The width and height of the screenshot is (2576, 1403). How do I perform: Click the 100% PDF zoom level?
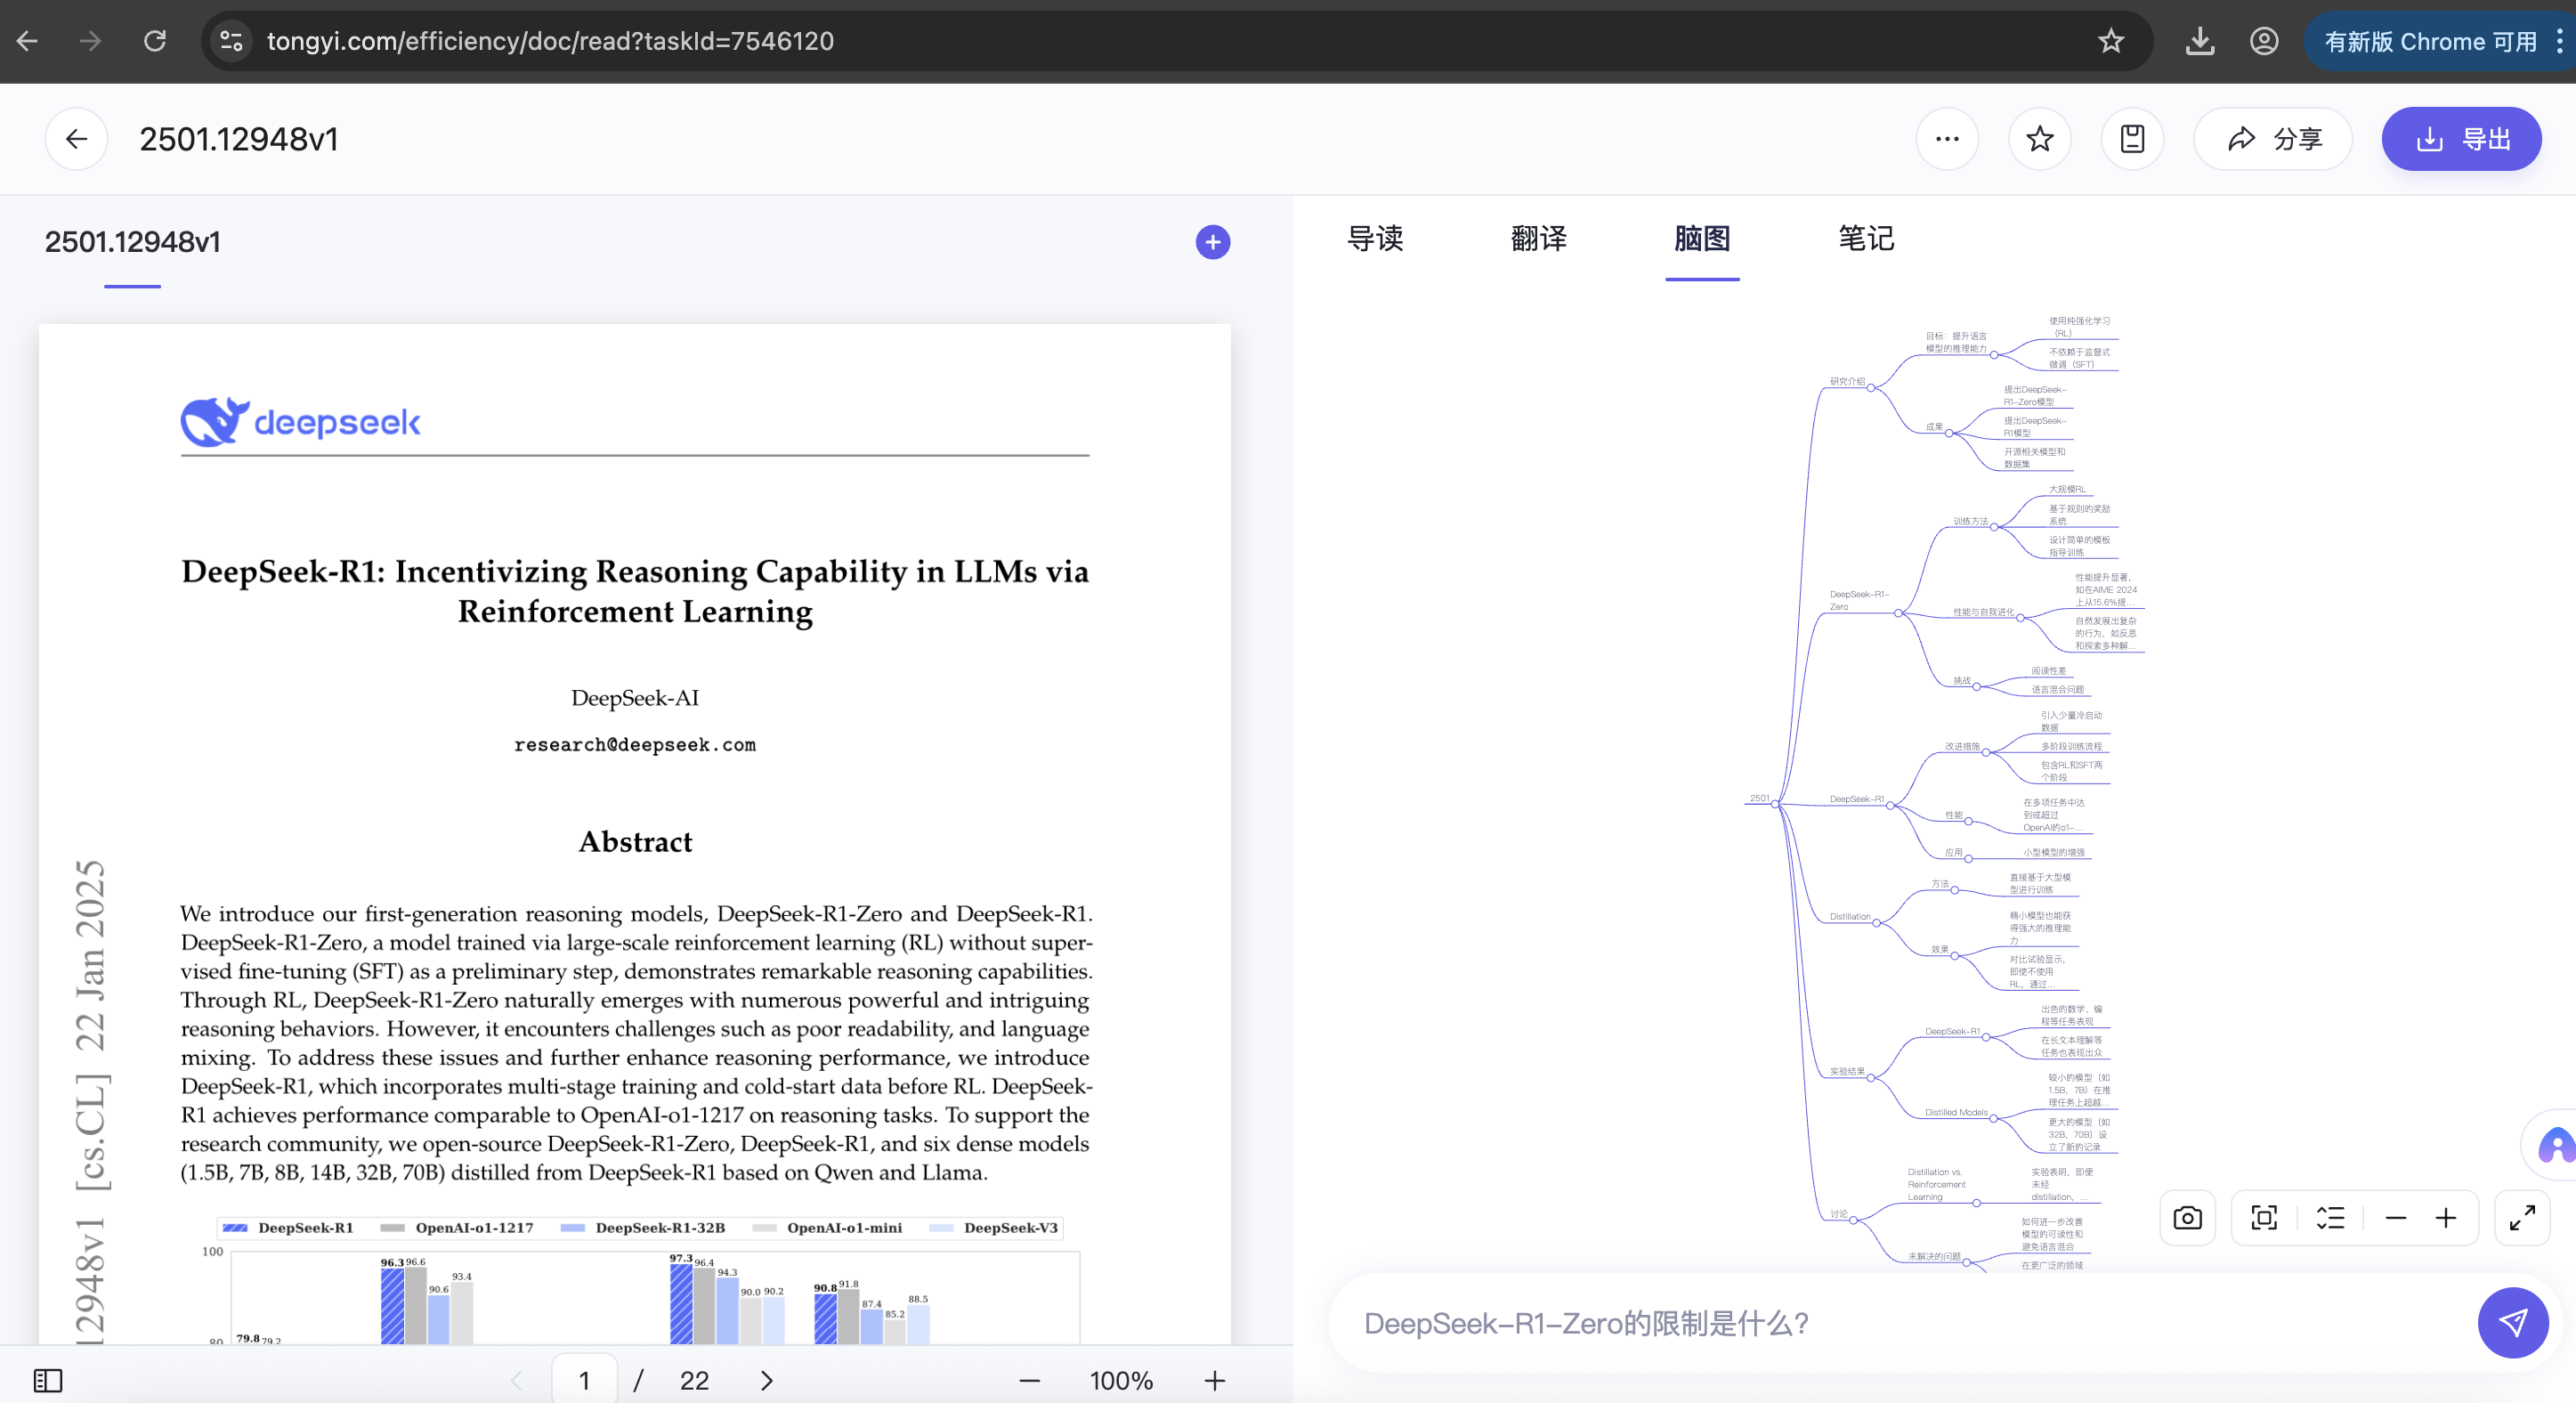coord(1121,1380)
